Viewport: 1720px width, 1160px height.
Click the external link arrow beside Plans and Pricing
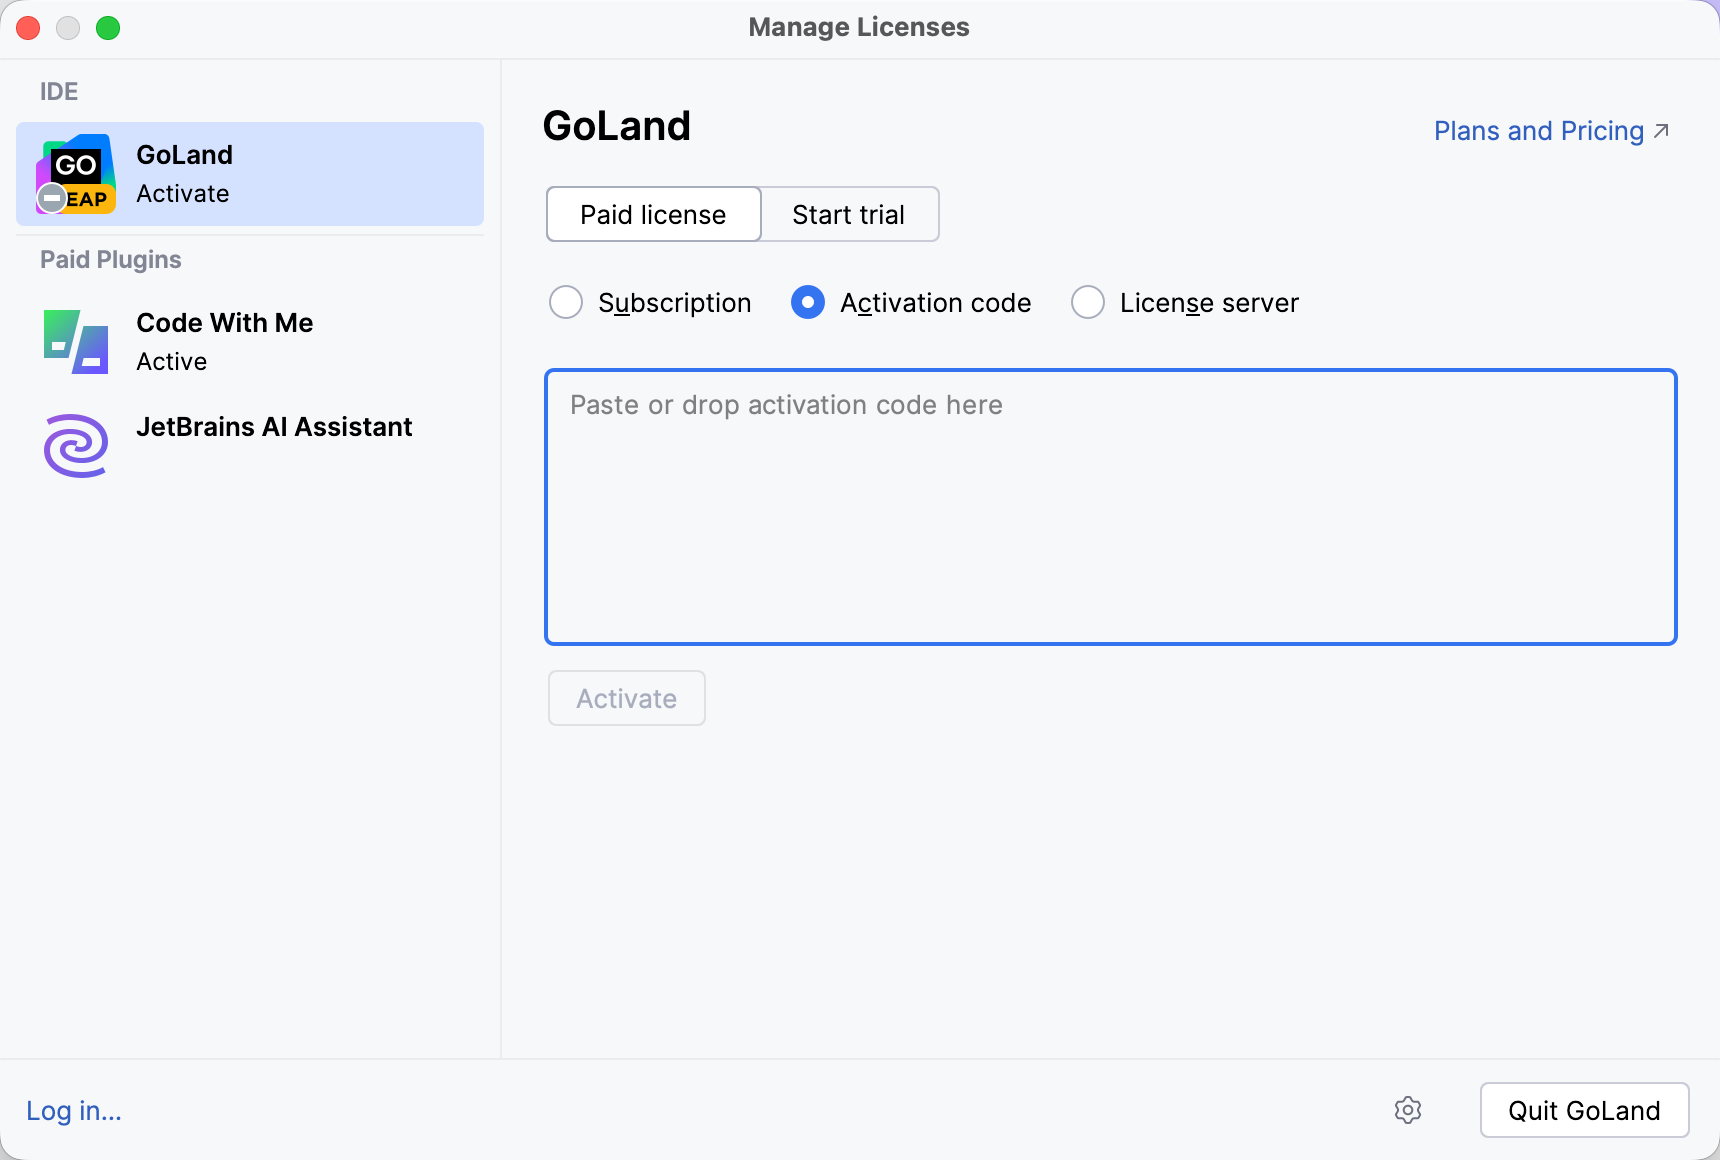[1661, 130]
